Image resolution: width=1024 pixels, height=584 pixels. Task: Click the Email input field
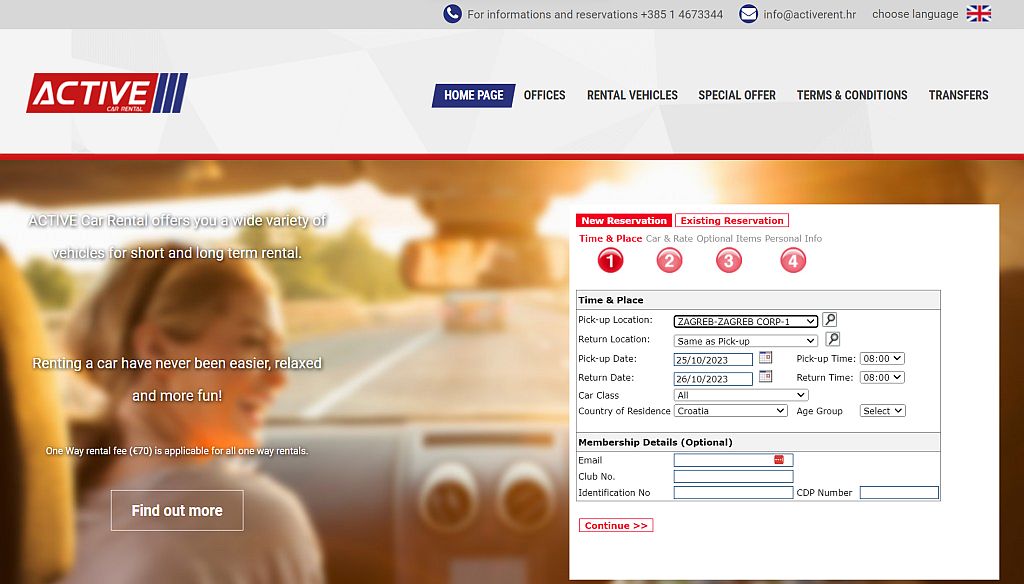pyautogui.click(x=733, y=460)
